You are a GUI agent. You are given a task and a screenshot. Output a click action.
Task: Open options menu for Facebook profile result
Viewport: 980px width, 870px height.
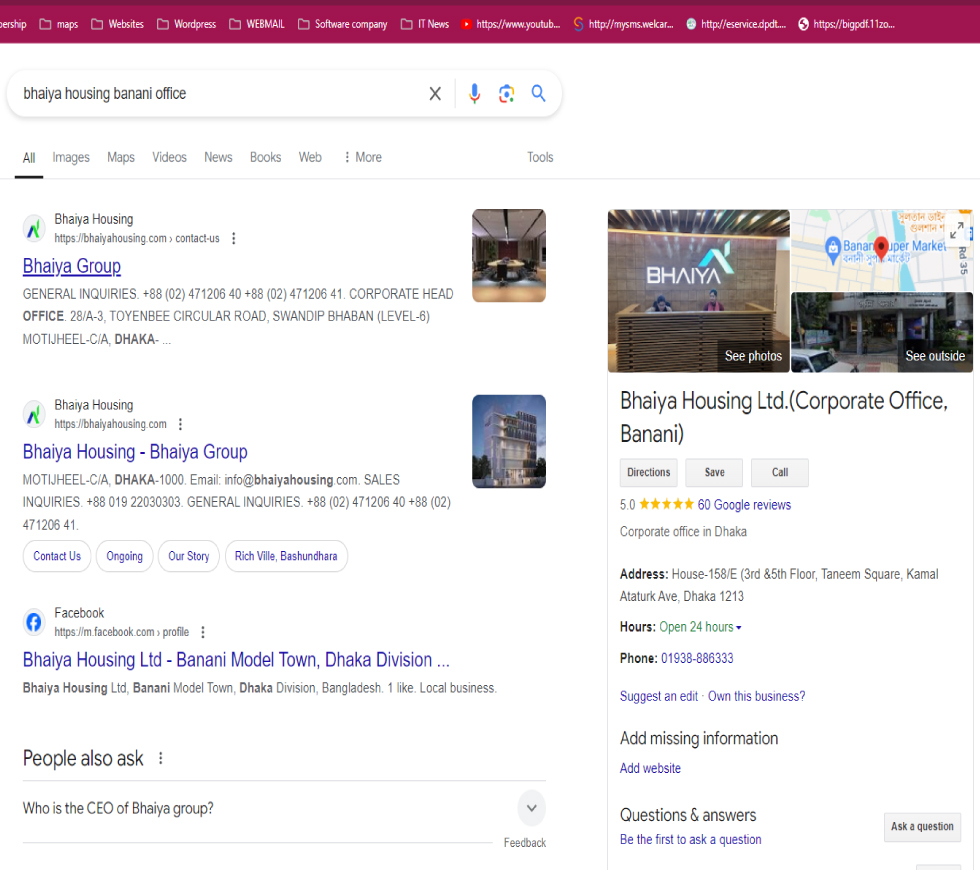point(202,632)
